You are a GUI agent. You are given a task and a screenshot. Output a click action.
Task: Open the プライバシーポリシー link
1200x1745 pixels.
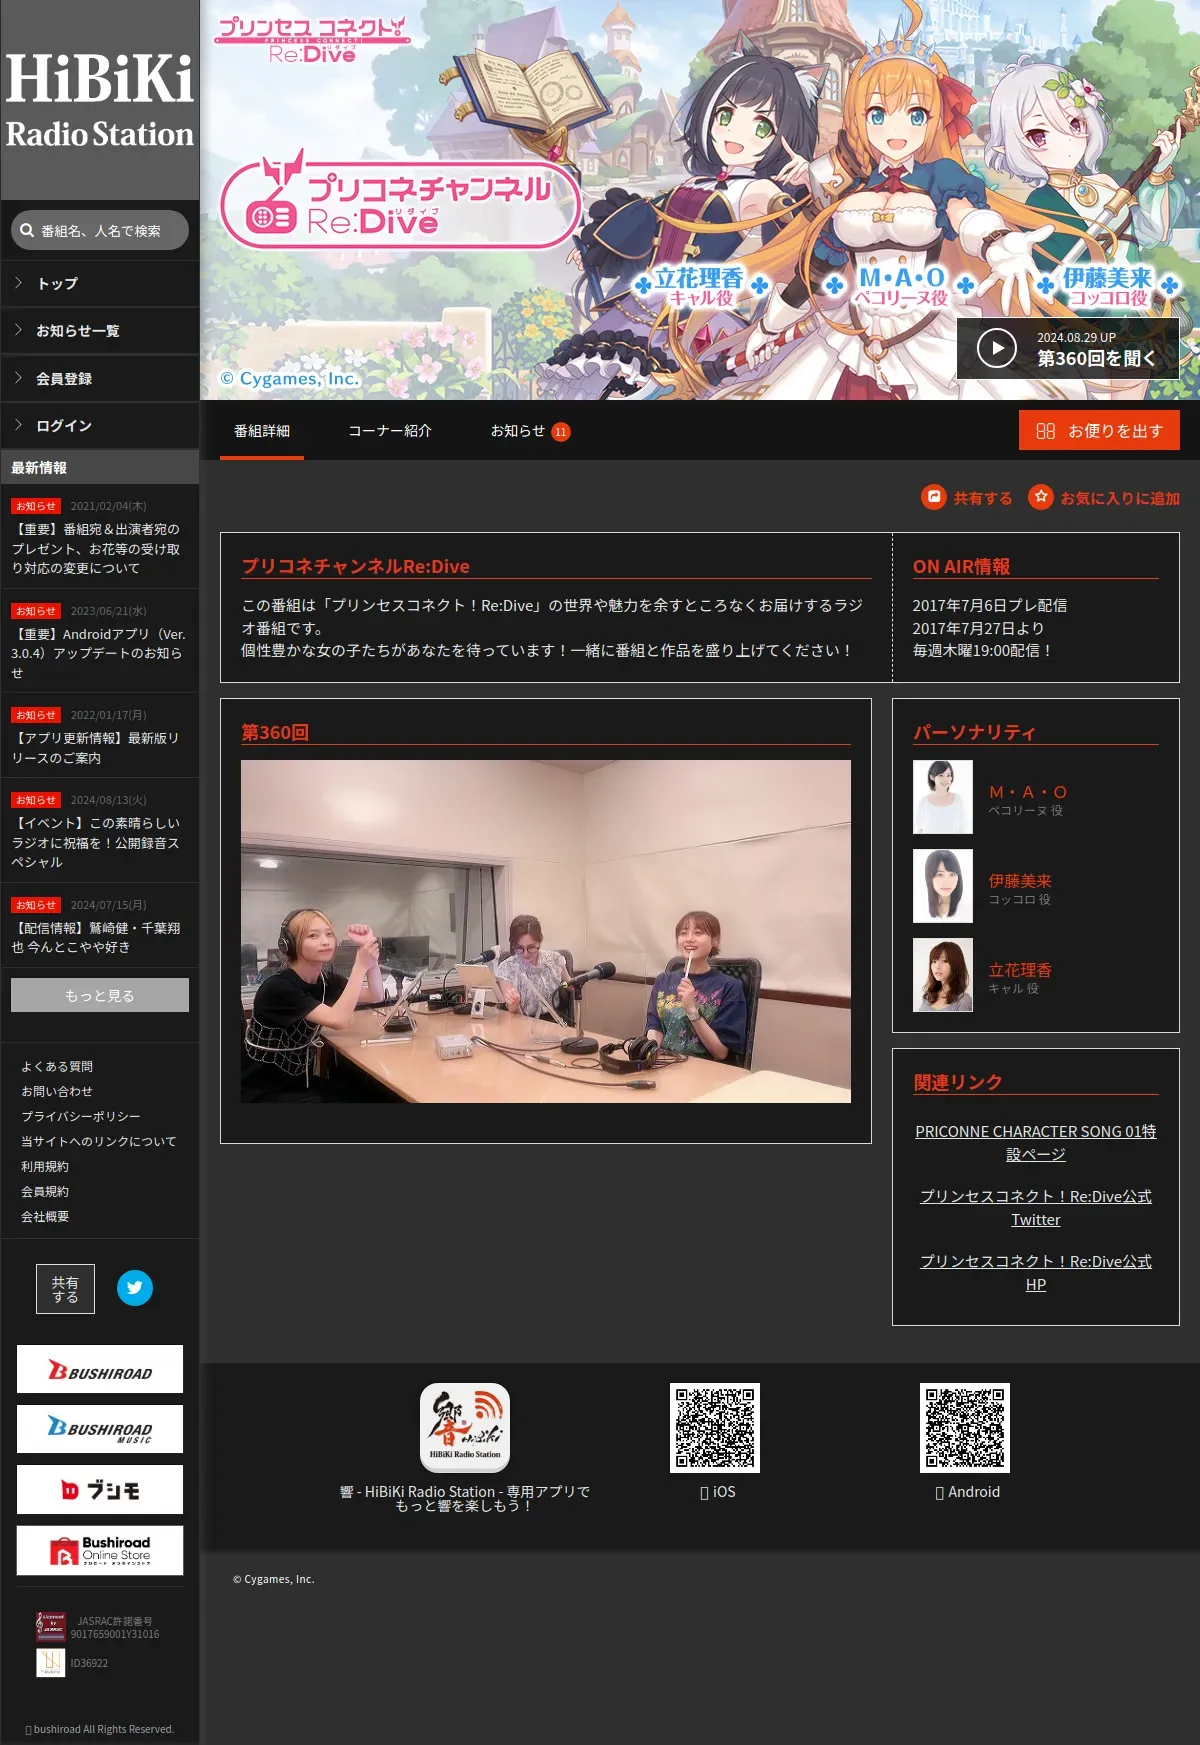pyautogui.click(x=81, y=1117)
